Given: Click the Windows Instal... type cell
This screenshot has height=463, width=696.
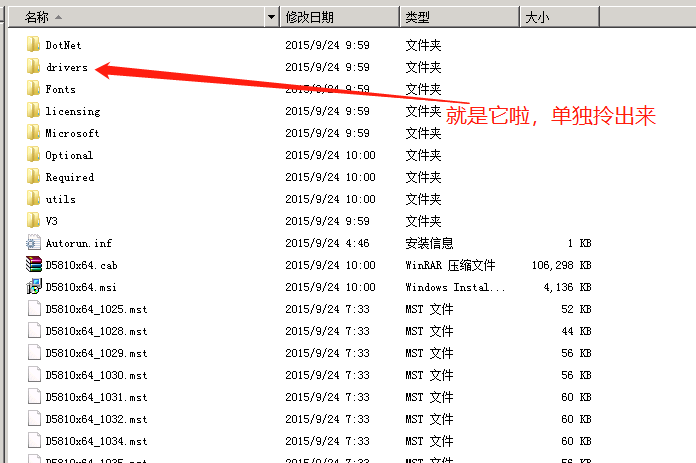Looking at the screenshot, I should tap(455, 287).
